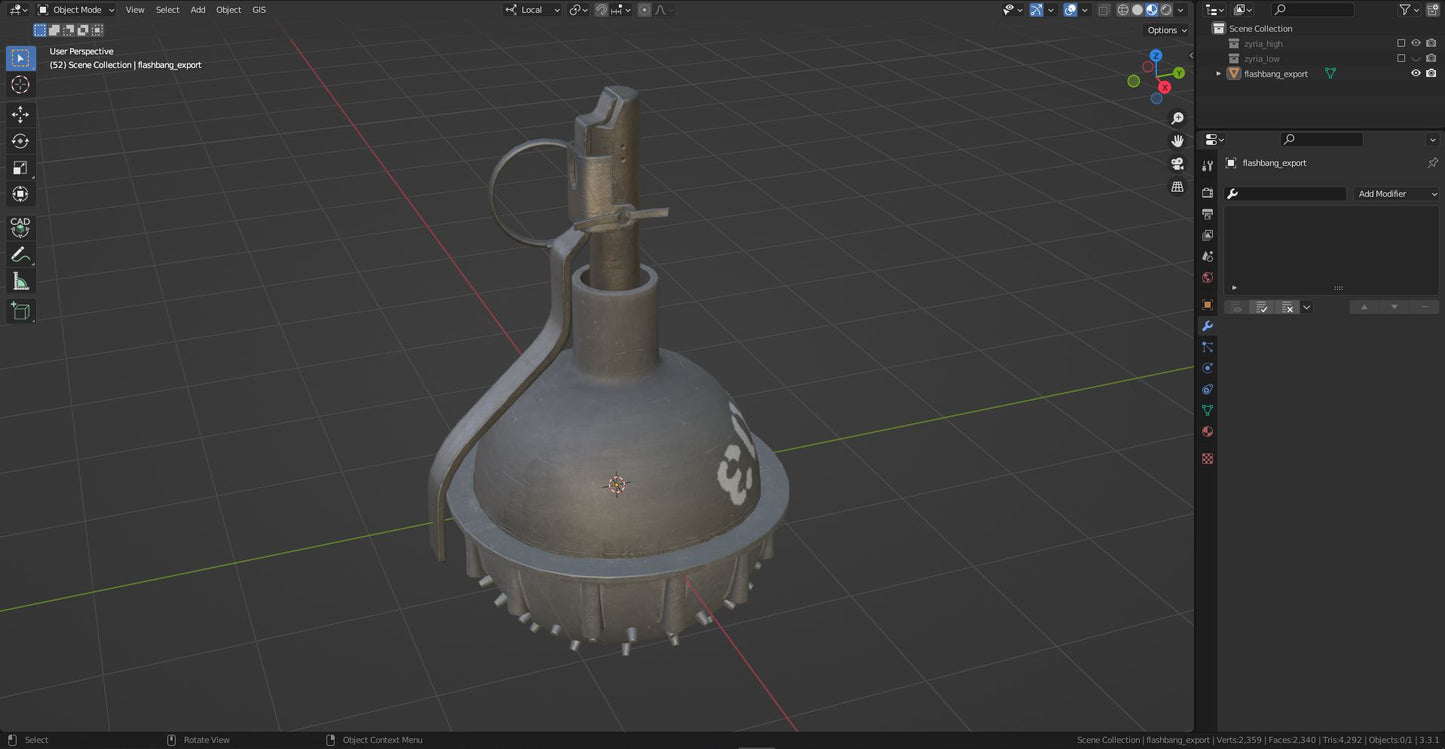Open the Add Modifier dropdown

[x=1396, y=194]
